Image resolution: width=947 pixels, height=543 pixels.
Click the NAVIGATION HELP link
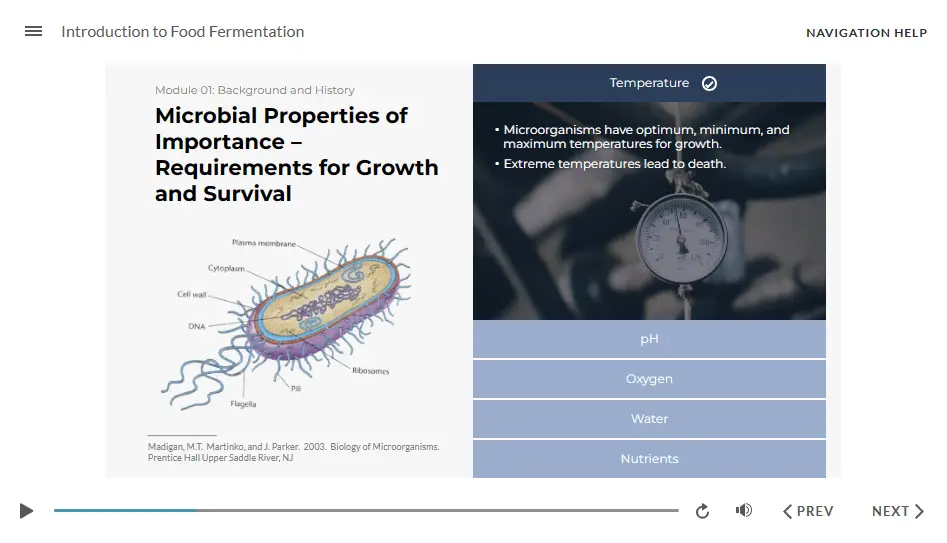point(866,33)
